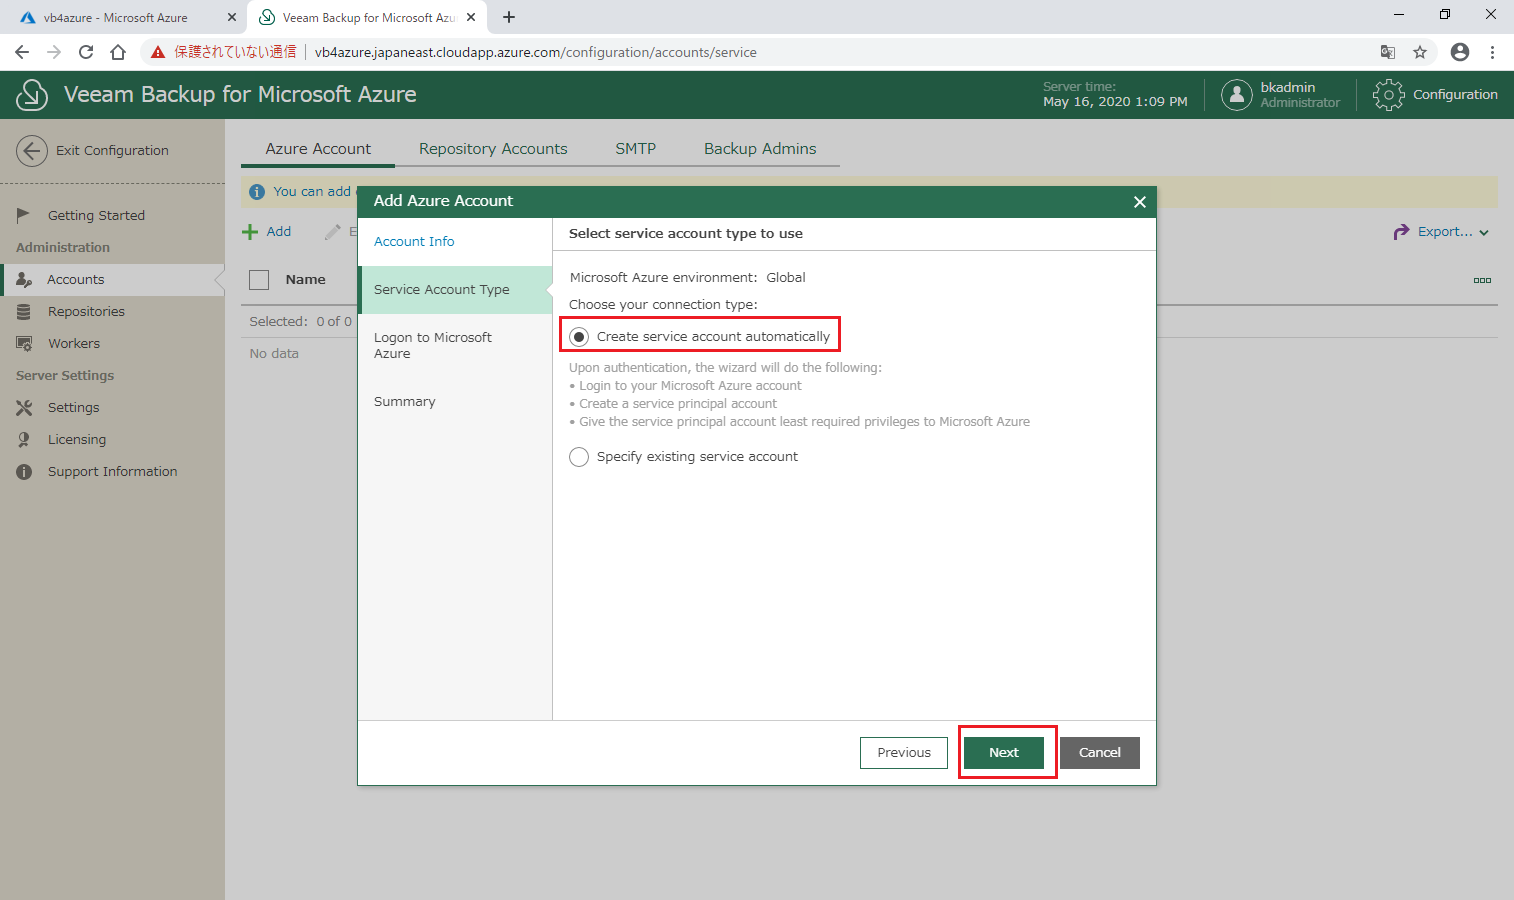Click the Export arrow icon
The height and width of the screenshot is (900, 1514).
tap(1401, 232)
